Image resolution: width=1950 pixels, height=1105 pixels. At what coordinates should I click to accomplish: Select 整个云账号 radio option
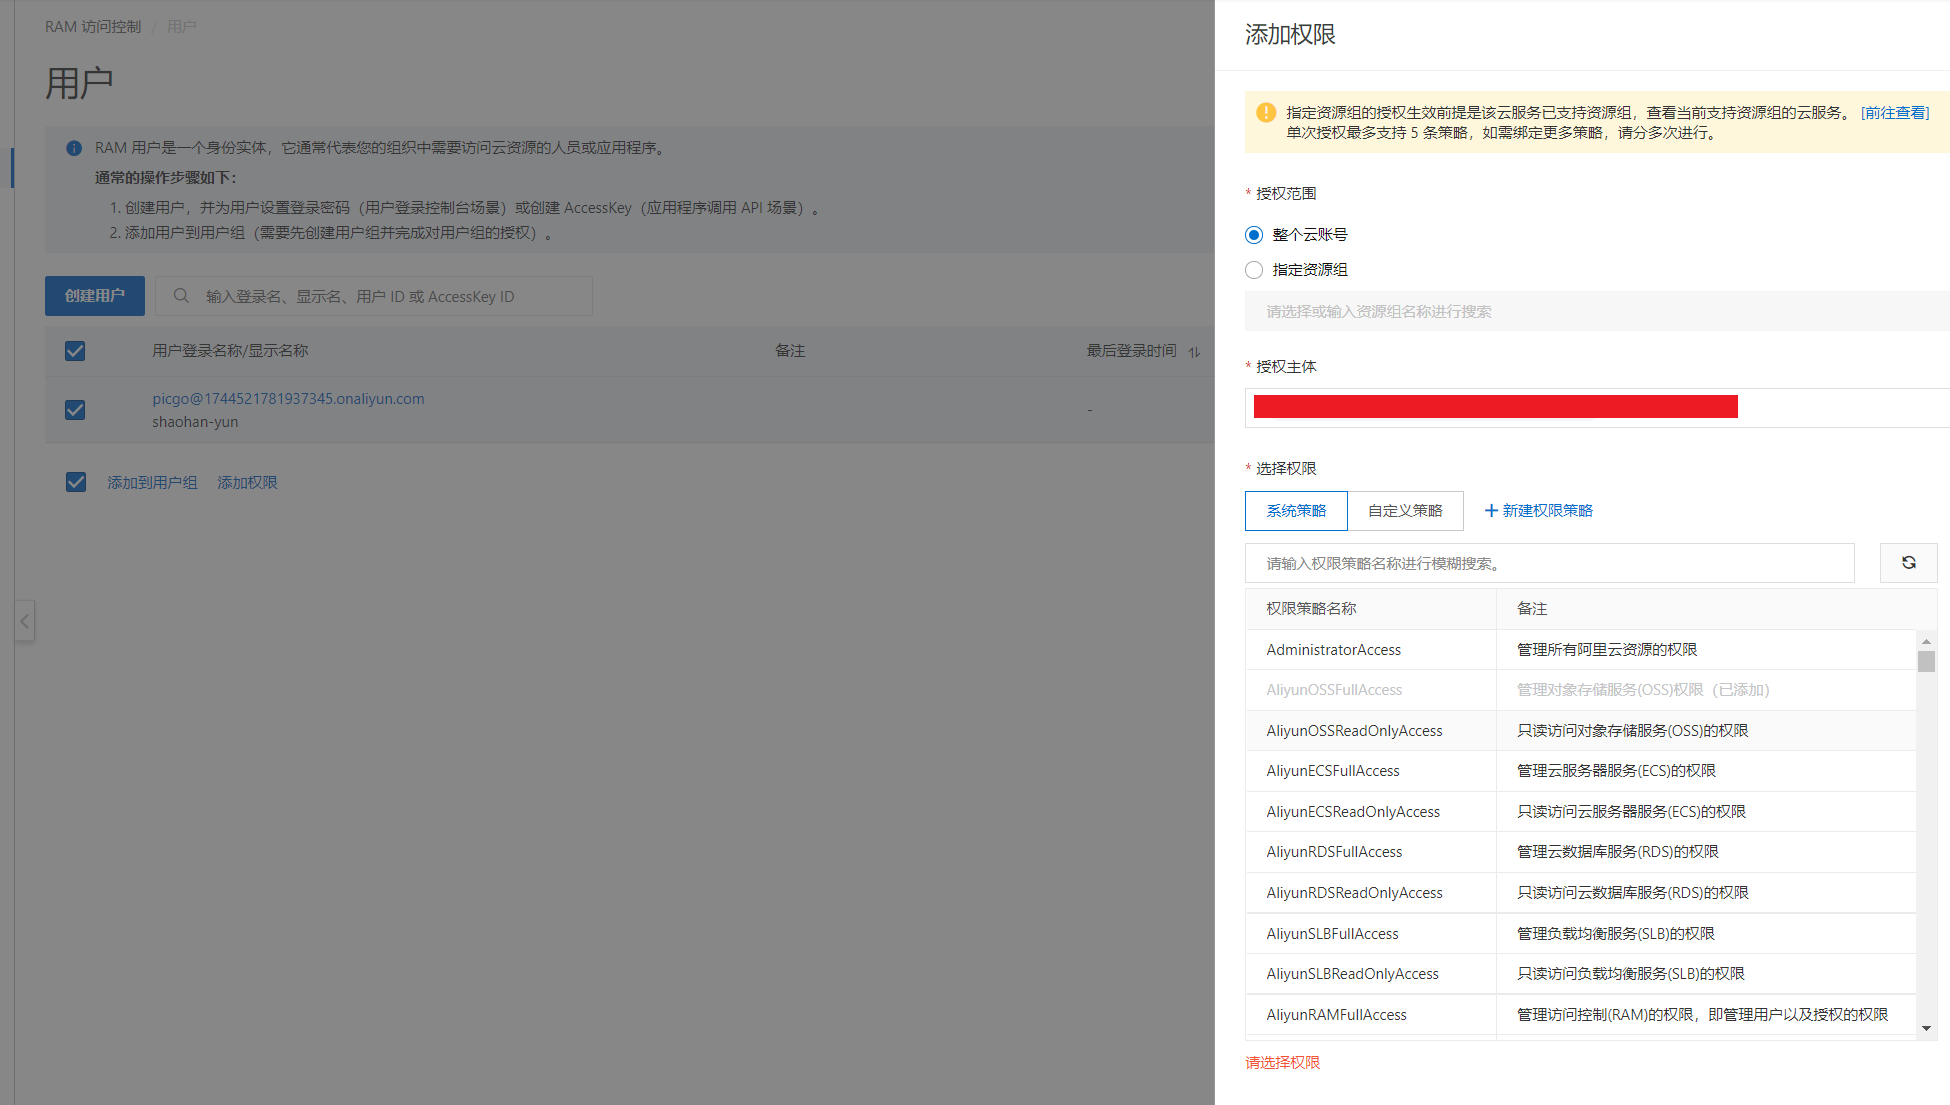[1254, 235]
